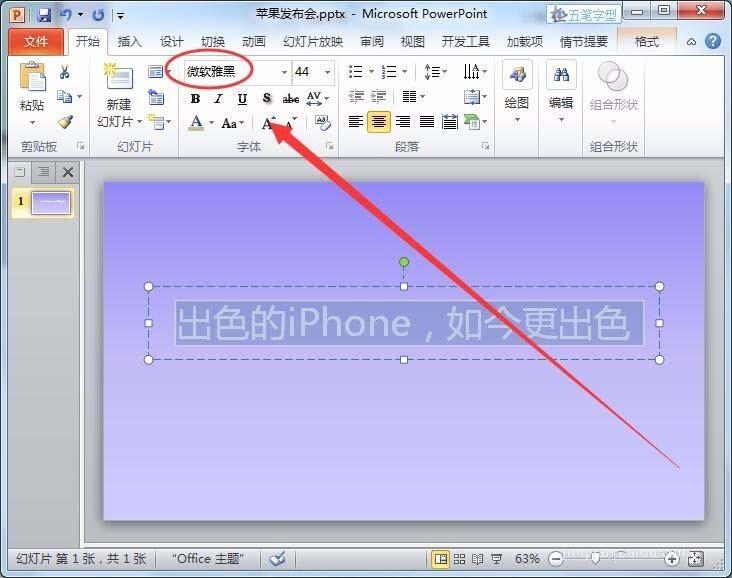This screenshot has width=732, height=578.
Task: Click rotation handle of text box
Action: pyautogui.click(x=404, y=262)
